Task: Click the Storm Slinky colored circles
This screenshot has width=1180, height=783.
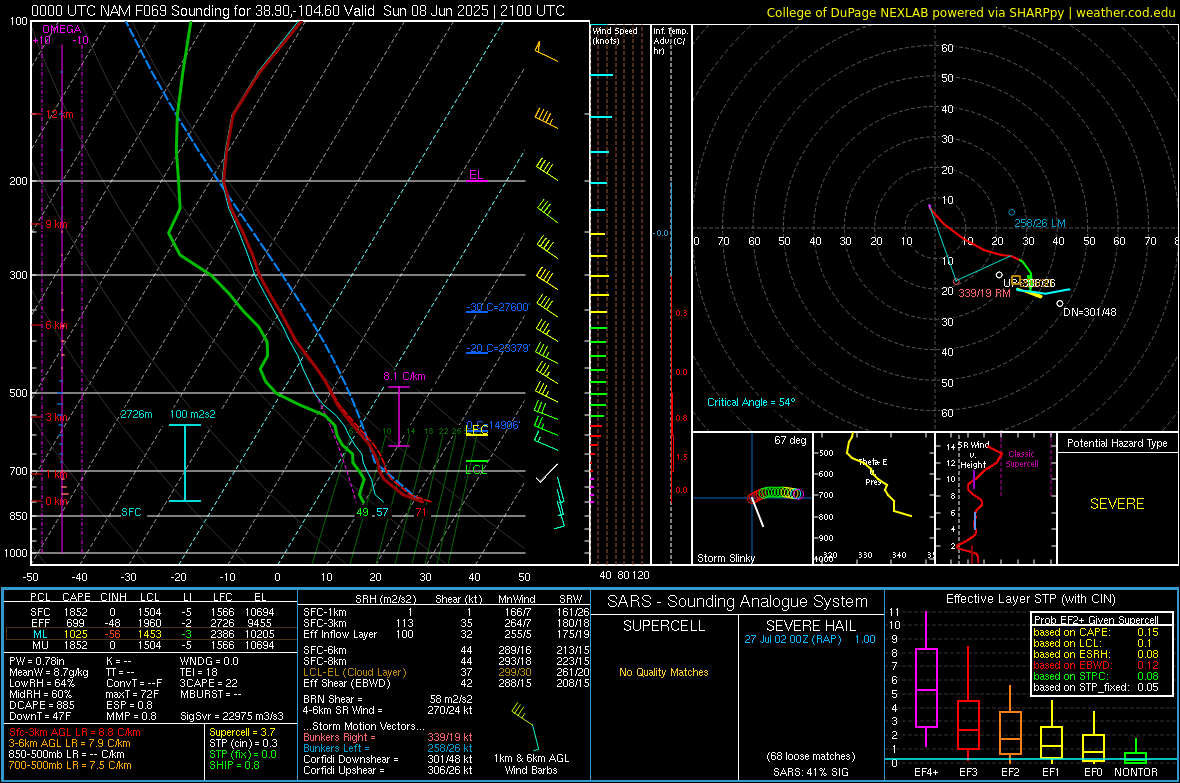Action: coord(776,494)
